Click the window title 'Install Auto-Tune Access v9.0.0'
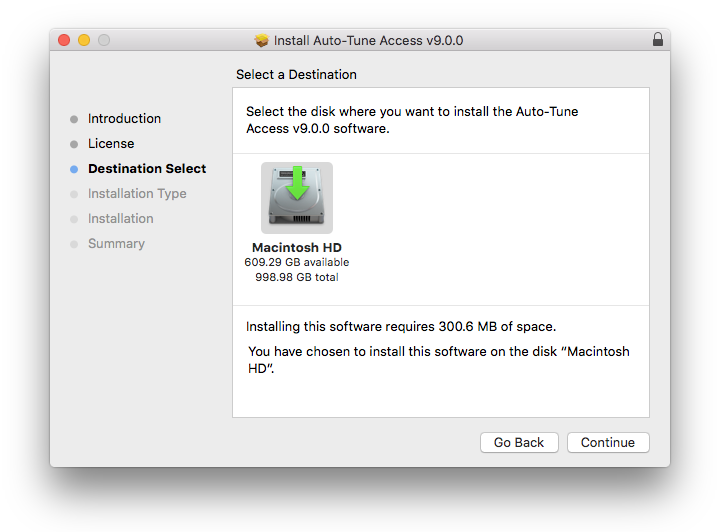Screen dimensions: 717x532 (368, 41)
